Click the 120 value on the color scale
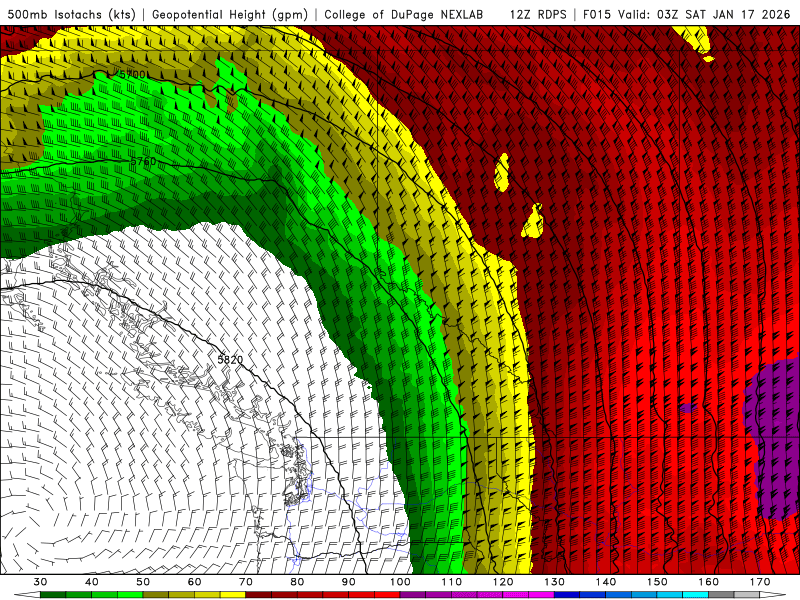This screenshot has width=800, height=600. click(x=503, y=582)
